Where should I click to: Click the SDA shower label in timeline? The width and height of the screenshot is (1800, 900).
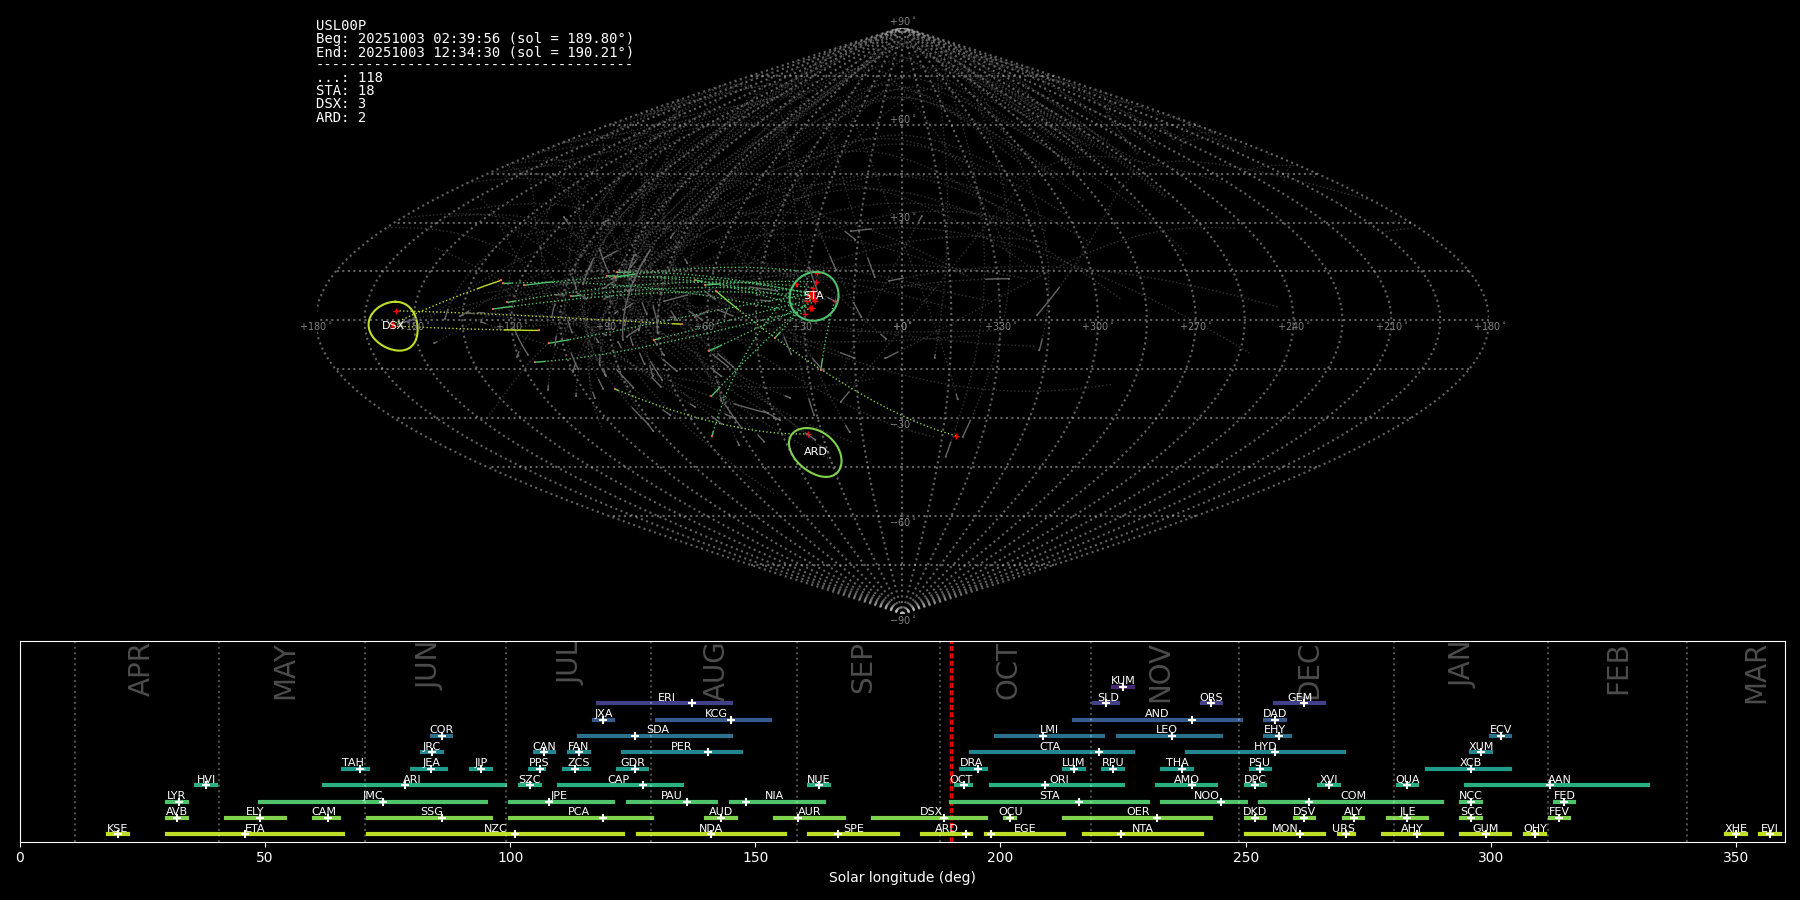[658, 730]
